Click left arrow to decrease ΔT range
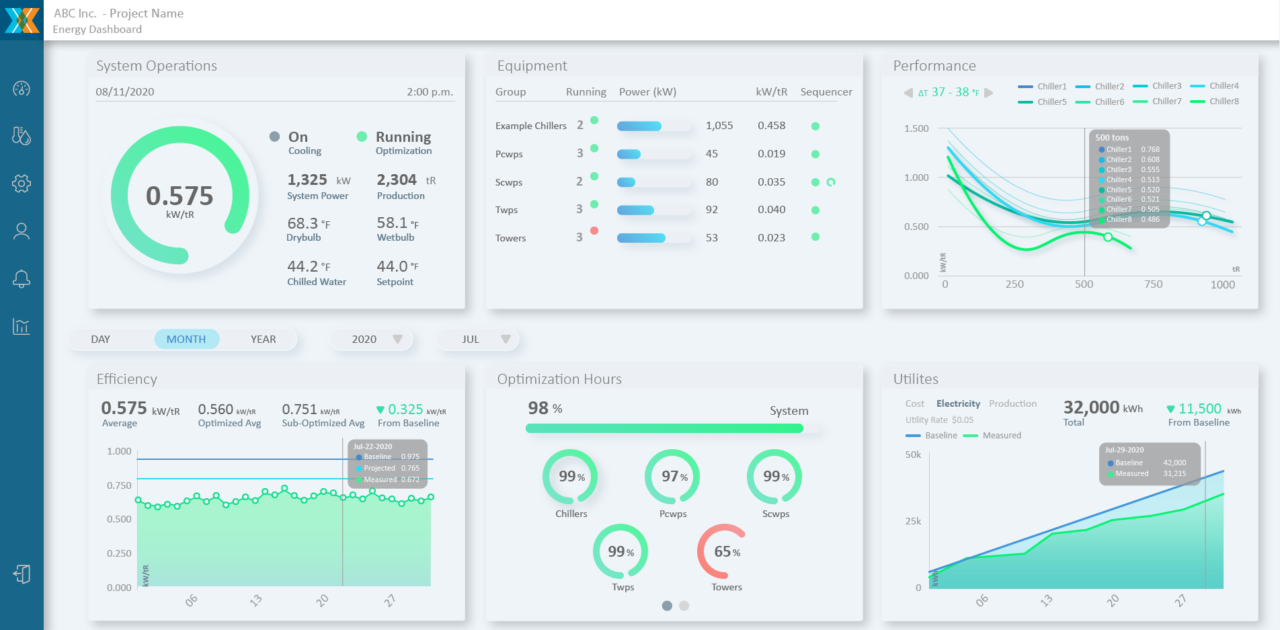 click(x=908, y=93)
